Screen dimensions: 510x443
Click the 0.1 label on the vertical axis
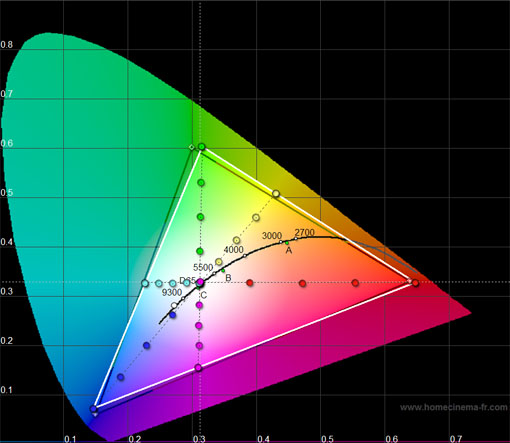(7, 390)
